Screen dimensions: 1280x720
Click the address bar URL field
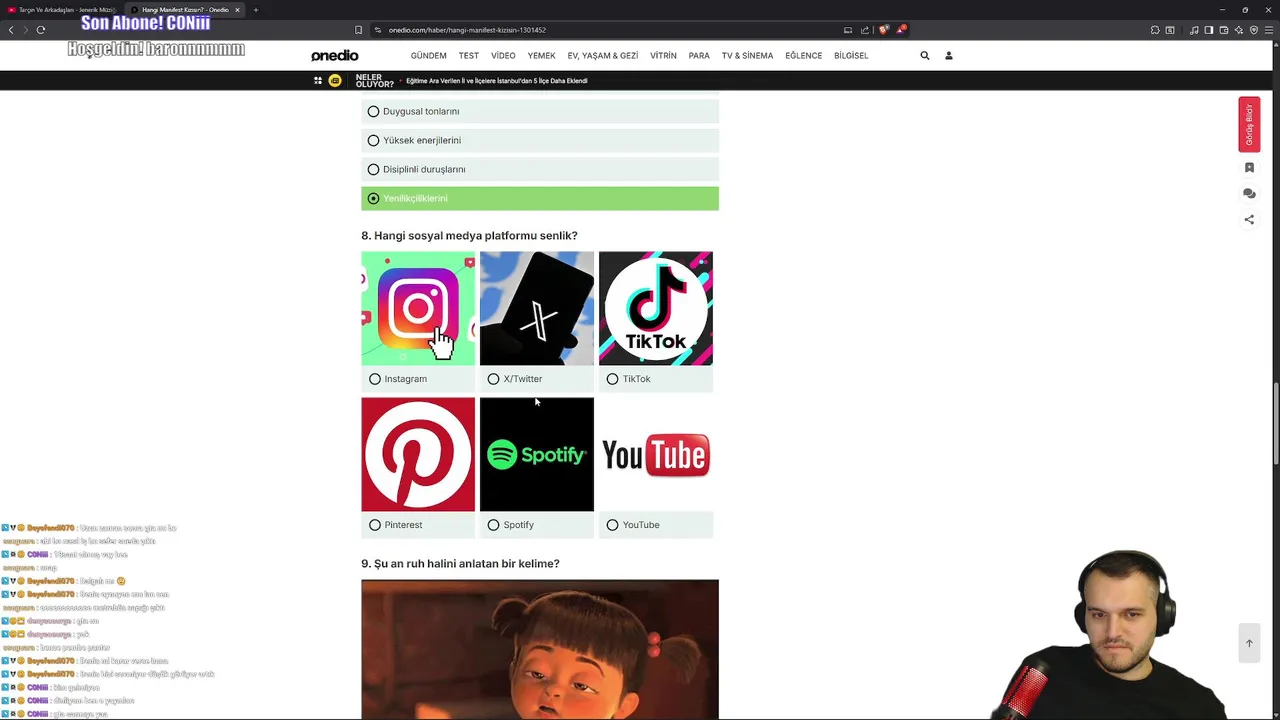tap(610, 30)
